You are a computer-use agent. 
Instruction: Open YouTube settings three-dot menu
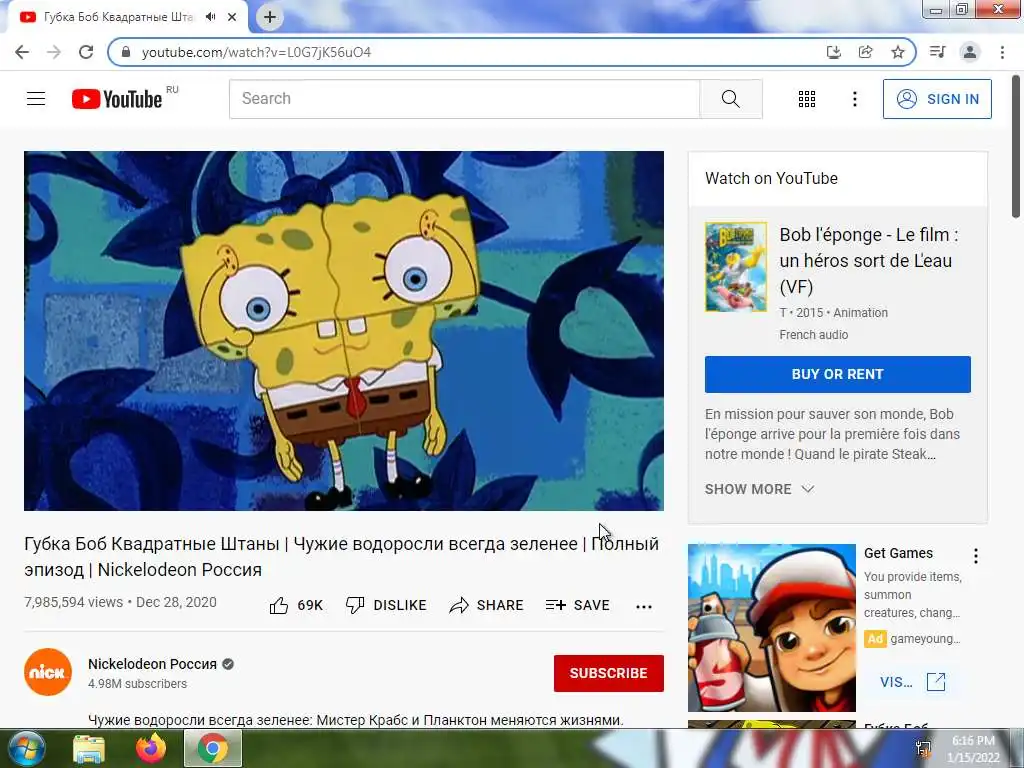(854, 99)
